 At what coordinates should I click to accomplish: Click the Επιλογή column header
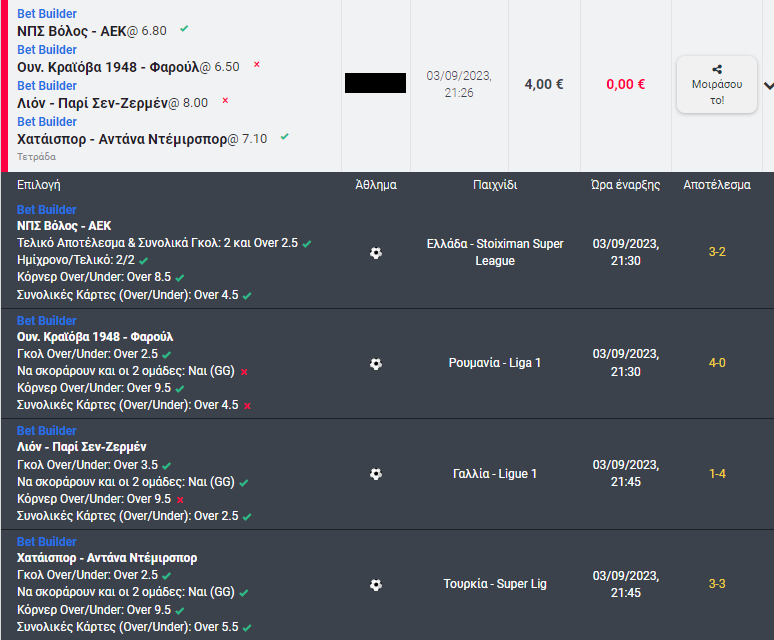(x=39, y=185)
